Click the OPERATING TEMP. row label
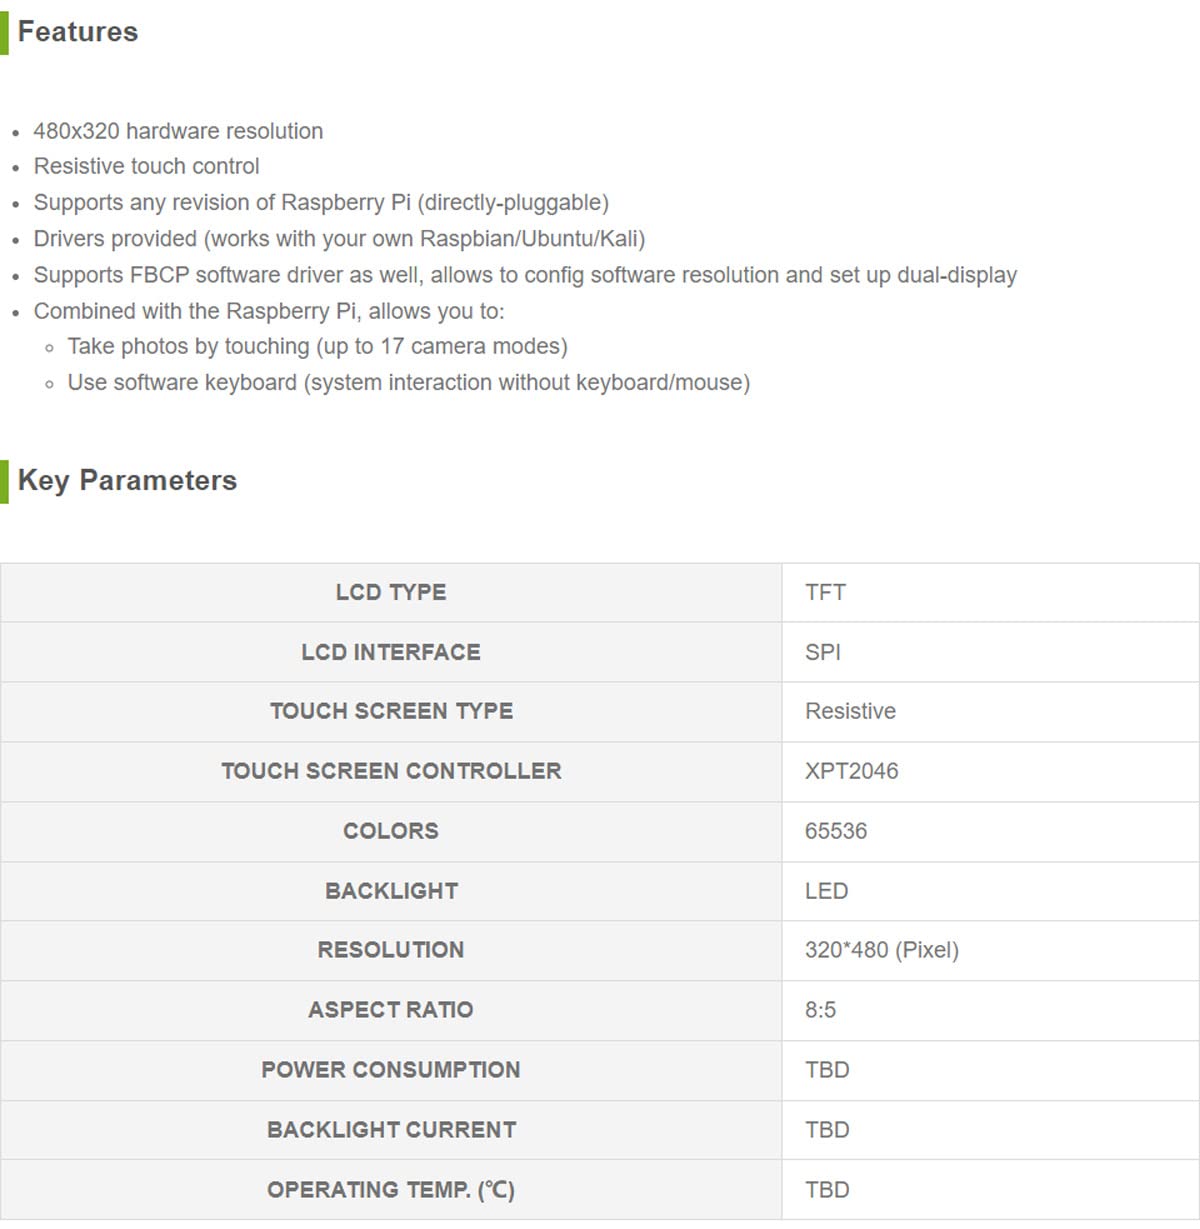The height and width of the screenshot is (1229, 1200). click(x=391, y=1190)
